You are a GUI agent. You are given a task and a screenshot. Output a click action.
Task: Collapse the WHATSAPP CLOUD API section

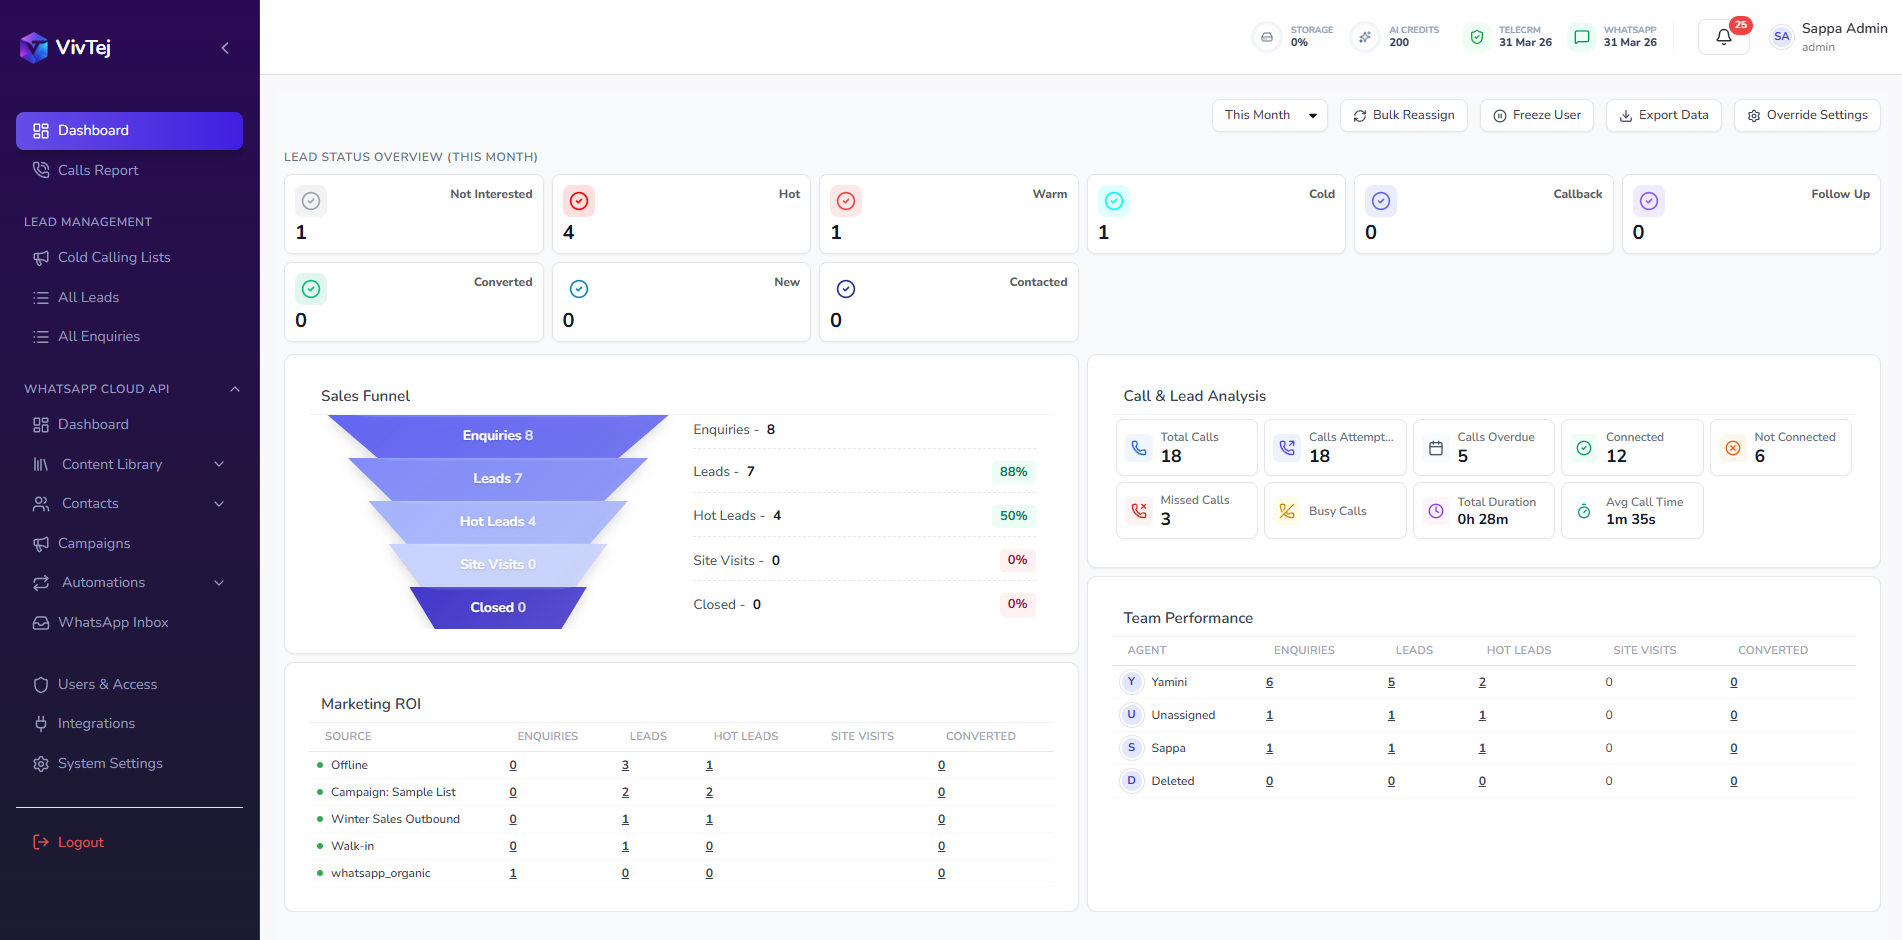click(235, 389)
